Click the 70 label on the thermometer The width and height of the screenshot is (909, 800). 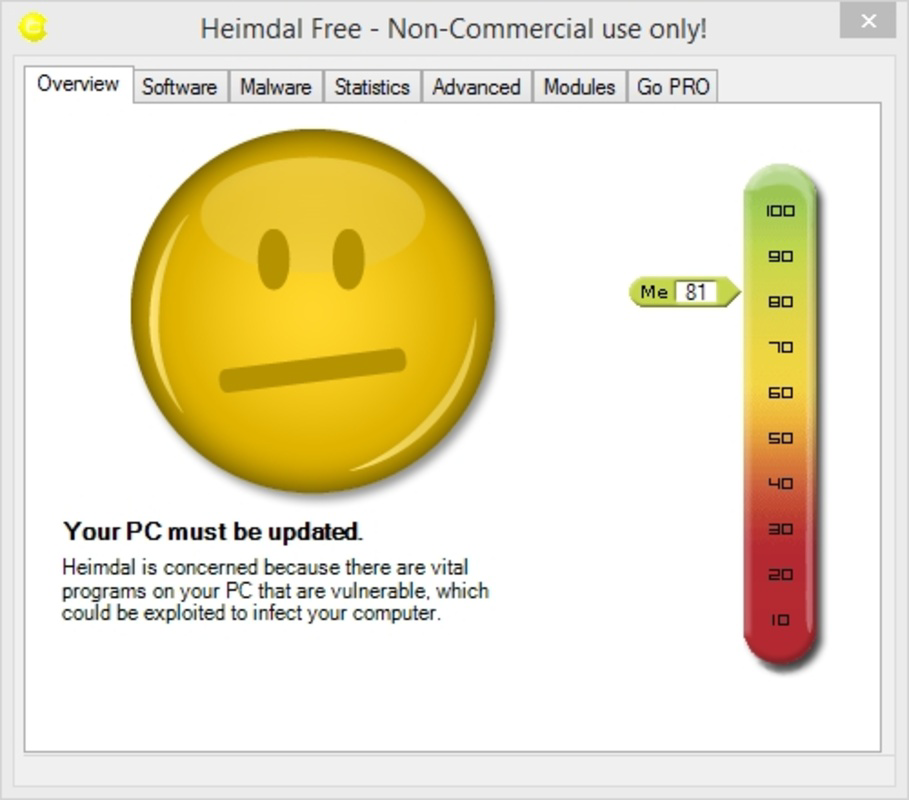point(780,347)
